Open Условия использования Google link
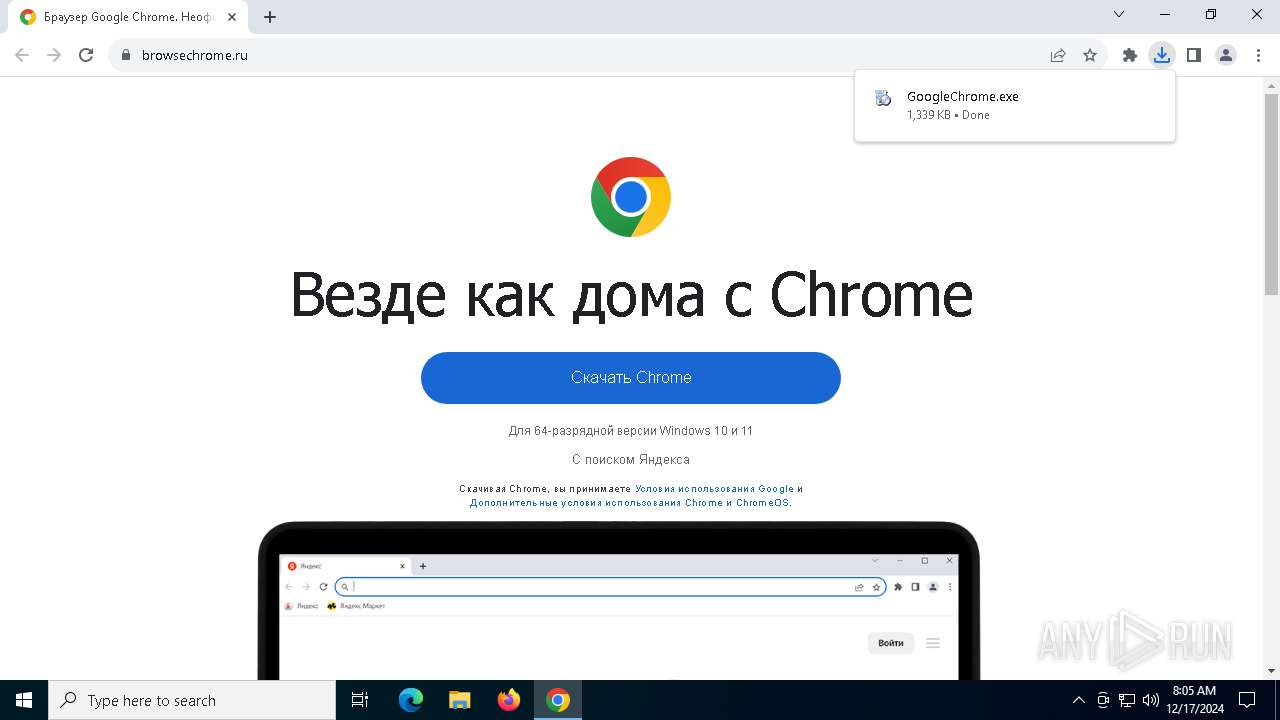The height and width of the screenshot is (720, 1280). click(x=714, y=489)
